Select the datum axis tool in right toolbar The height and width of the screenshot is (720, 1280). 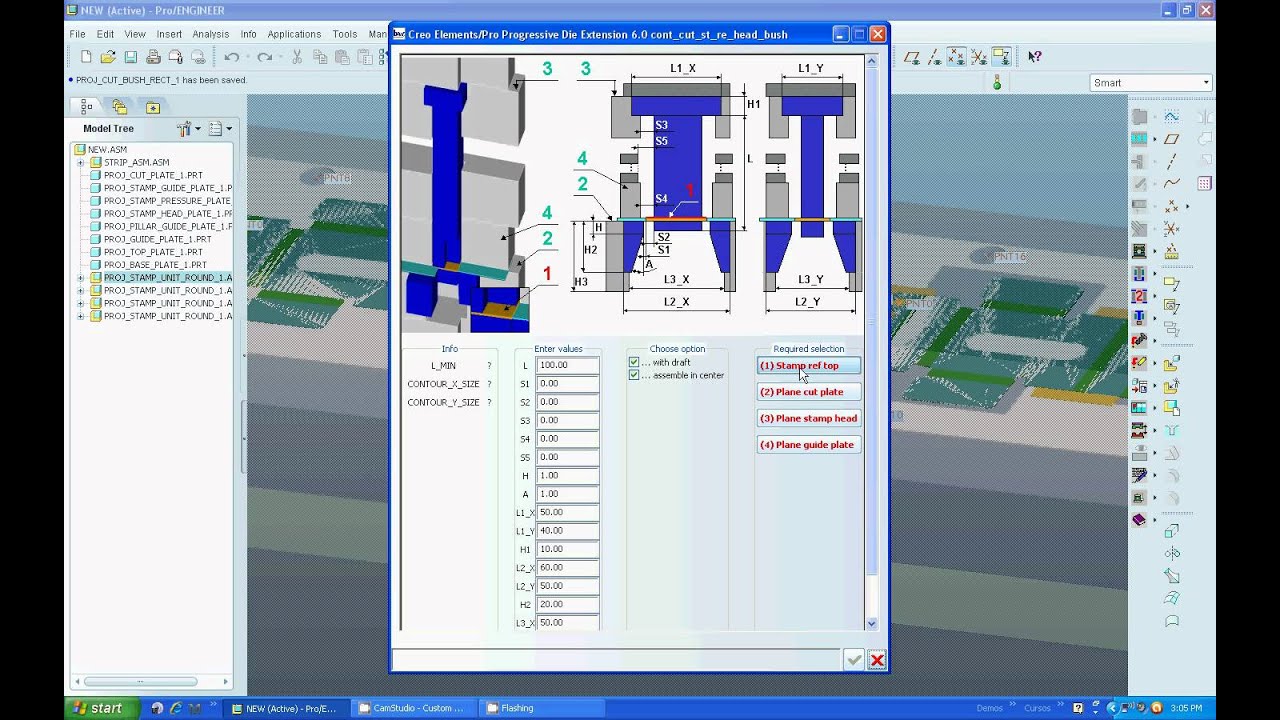(1171, 161)
